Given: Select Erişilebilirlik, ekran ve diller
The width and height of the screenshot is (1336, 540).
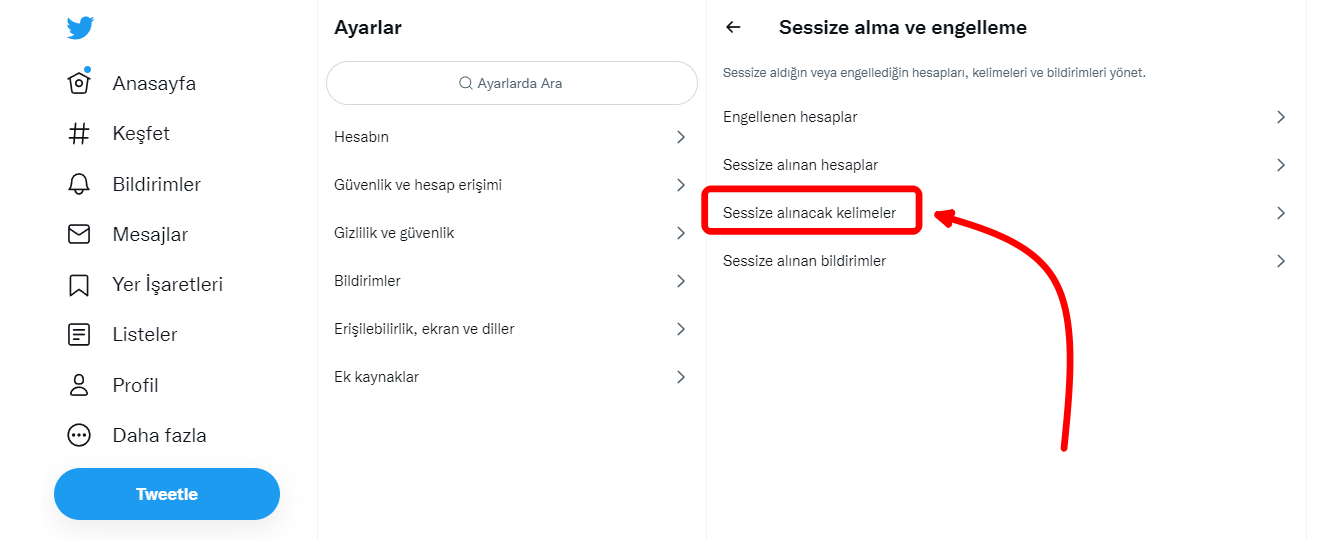Looking at the screenshot, I should pyautogui.click(x=424, y=329).
